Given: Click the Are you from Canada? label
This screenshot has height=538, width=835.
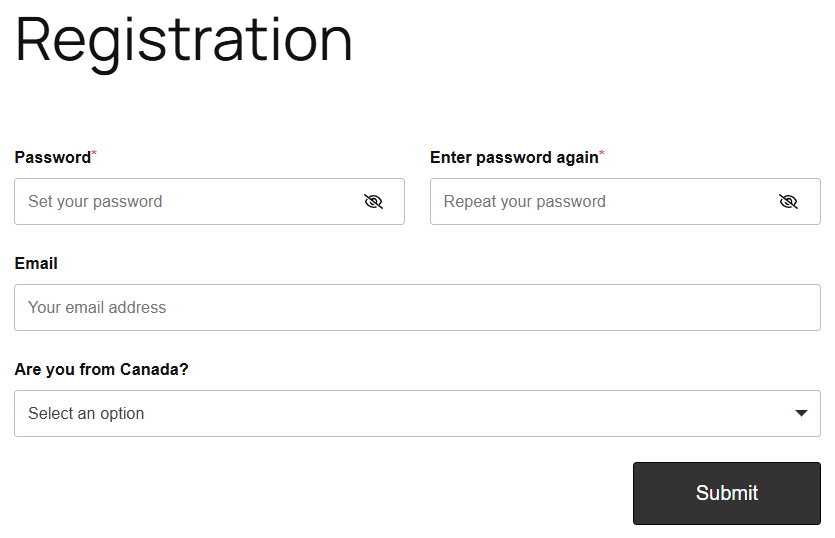Looking at the screenshot, I should (101, 369).
